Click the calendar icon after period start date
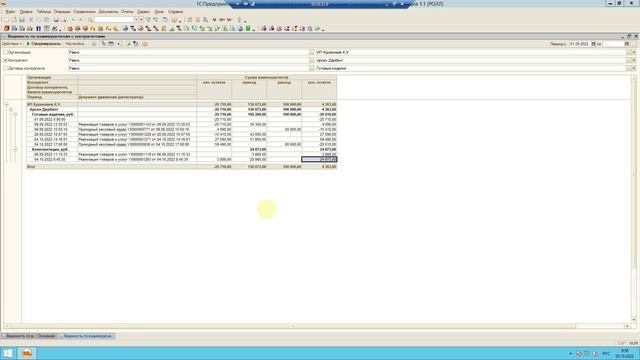 click(593, 44)
